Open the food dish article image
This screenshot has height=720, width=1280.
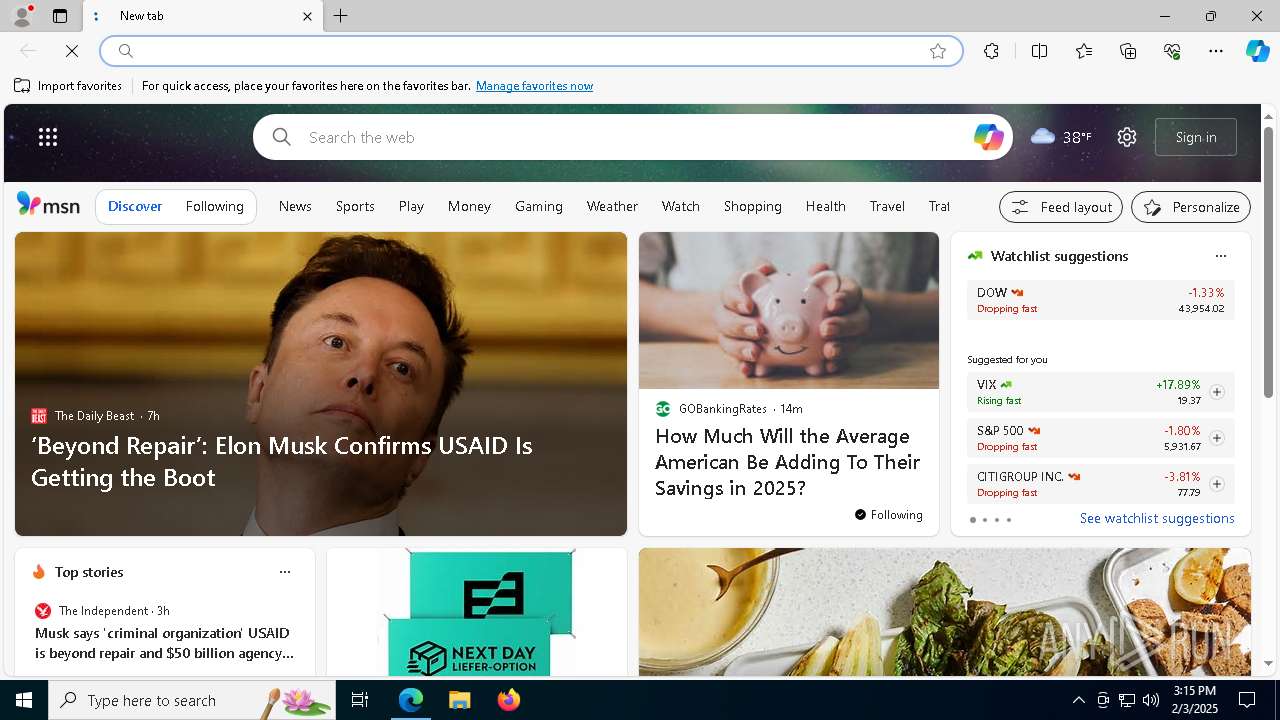[945, 612]
